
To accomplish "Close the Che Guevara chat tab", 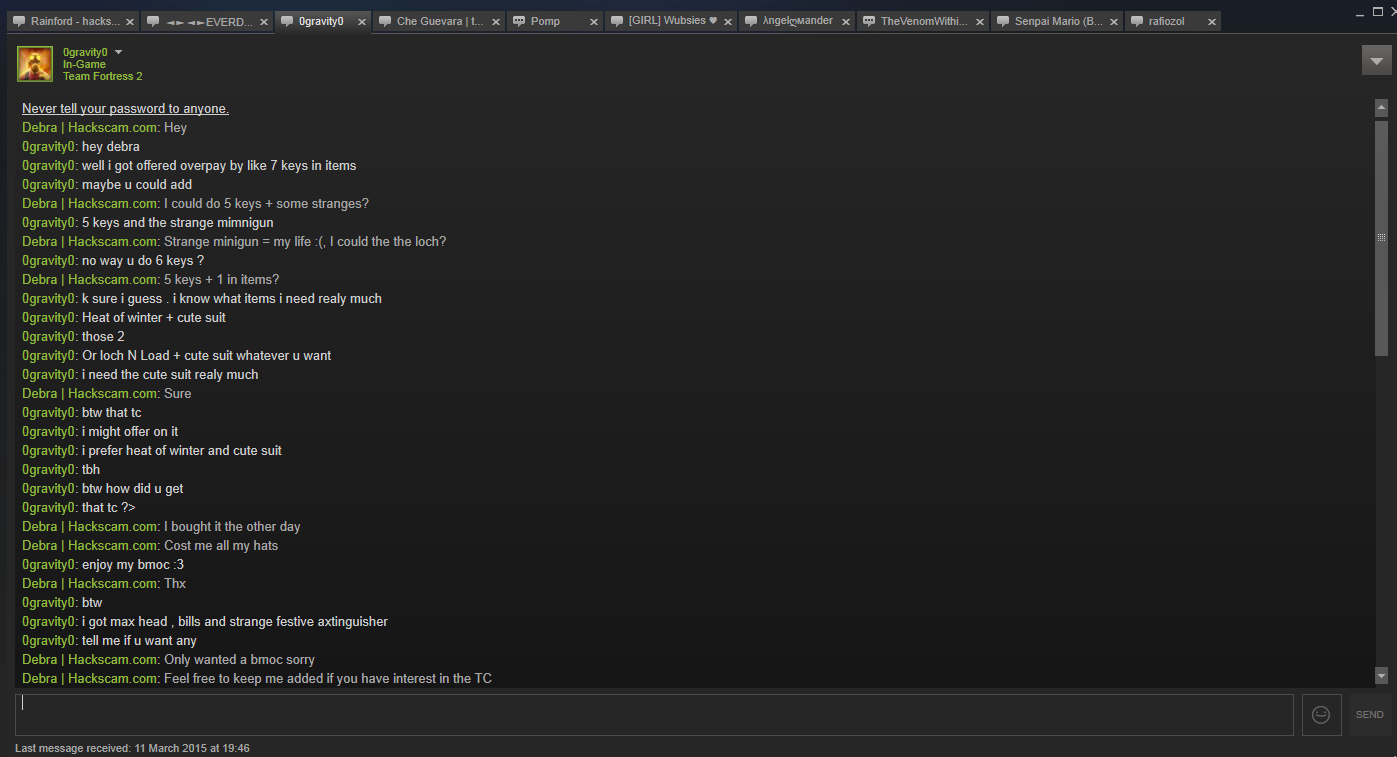I will coord(495,22).
